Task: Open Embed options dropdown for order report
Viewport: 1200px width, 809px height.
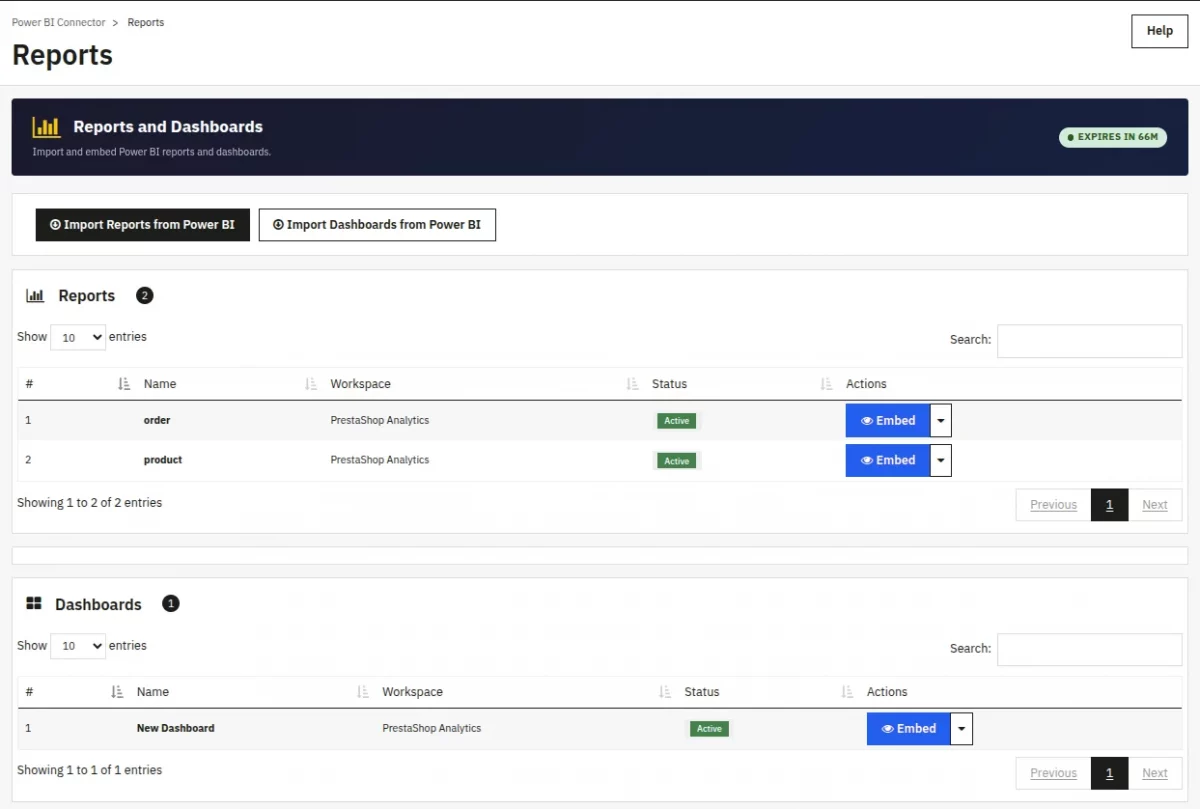Action: tap(941, 421)
